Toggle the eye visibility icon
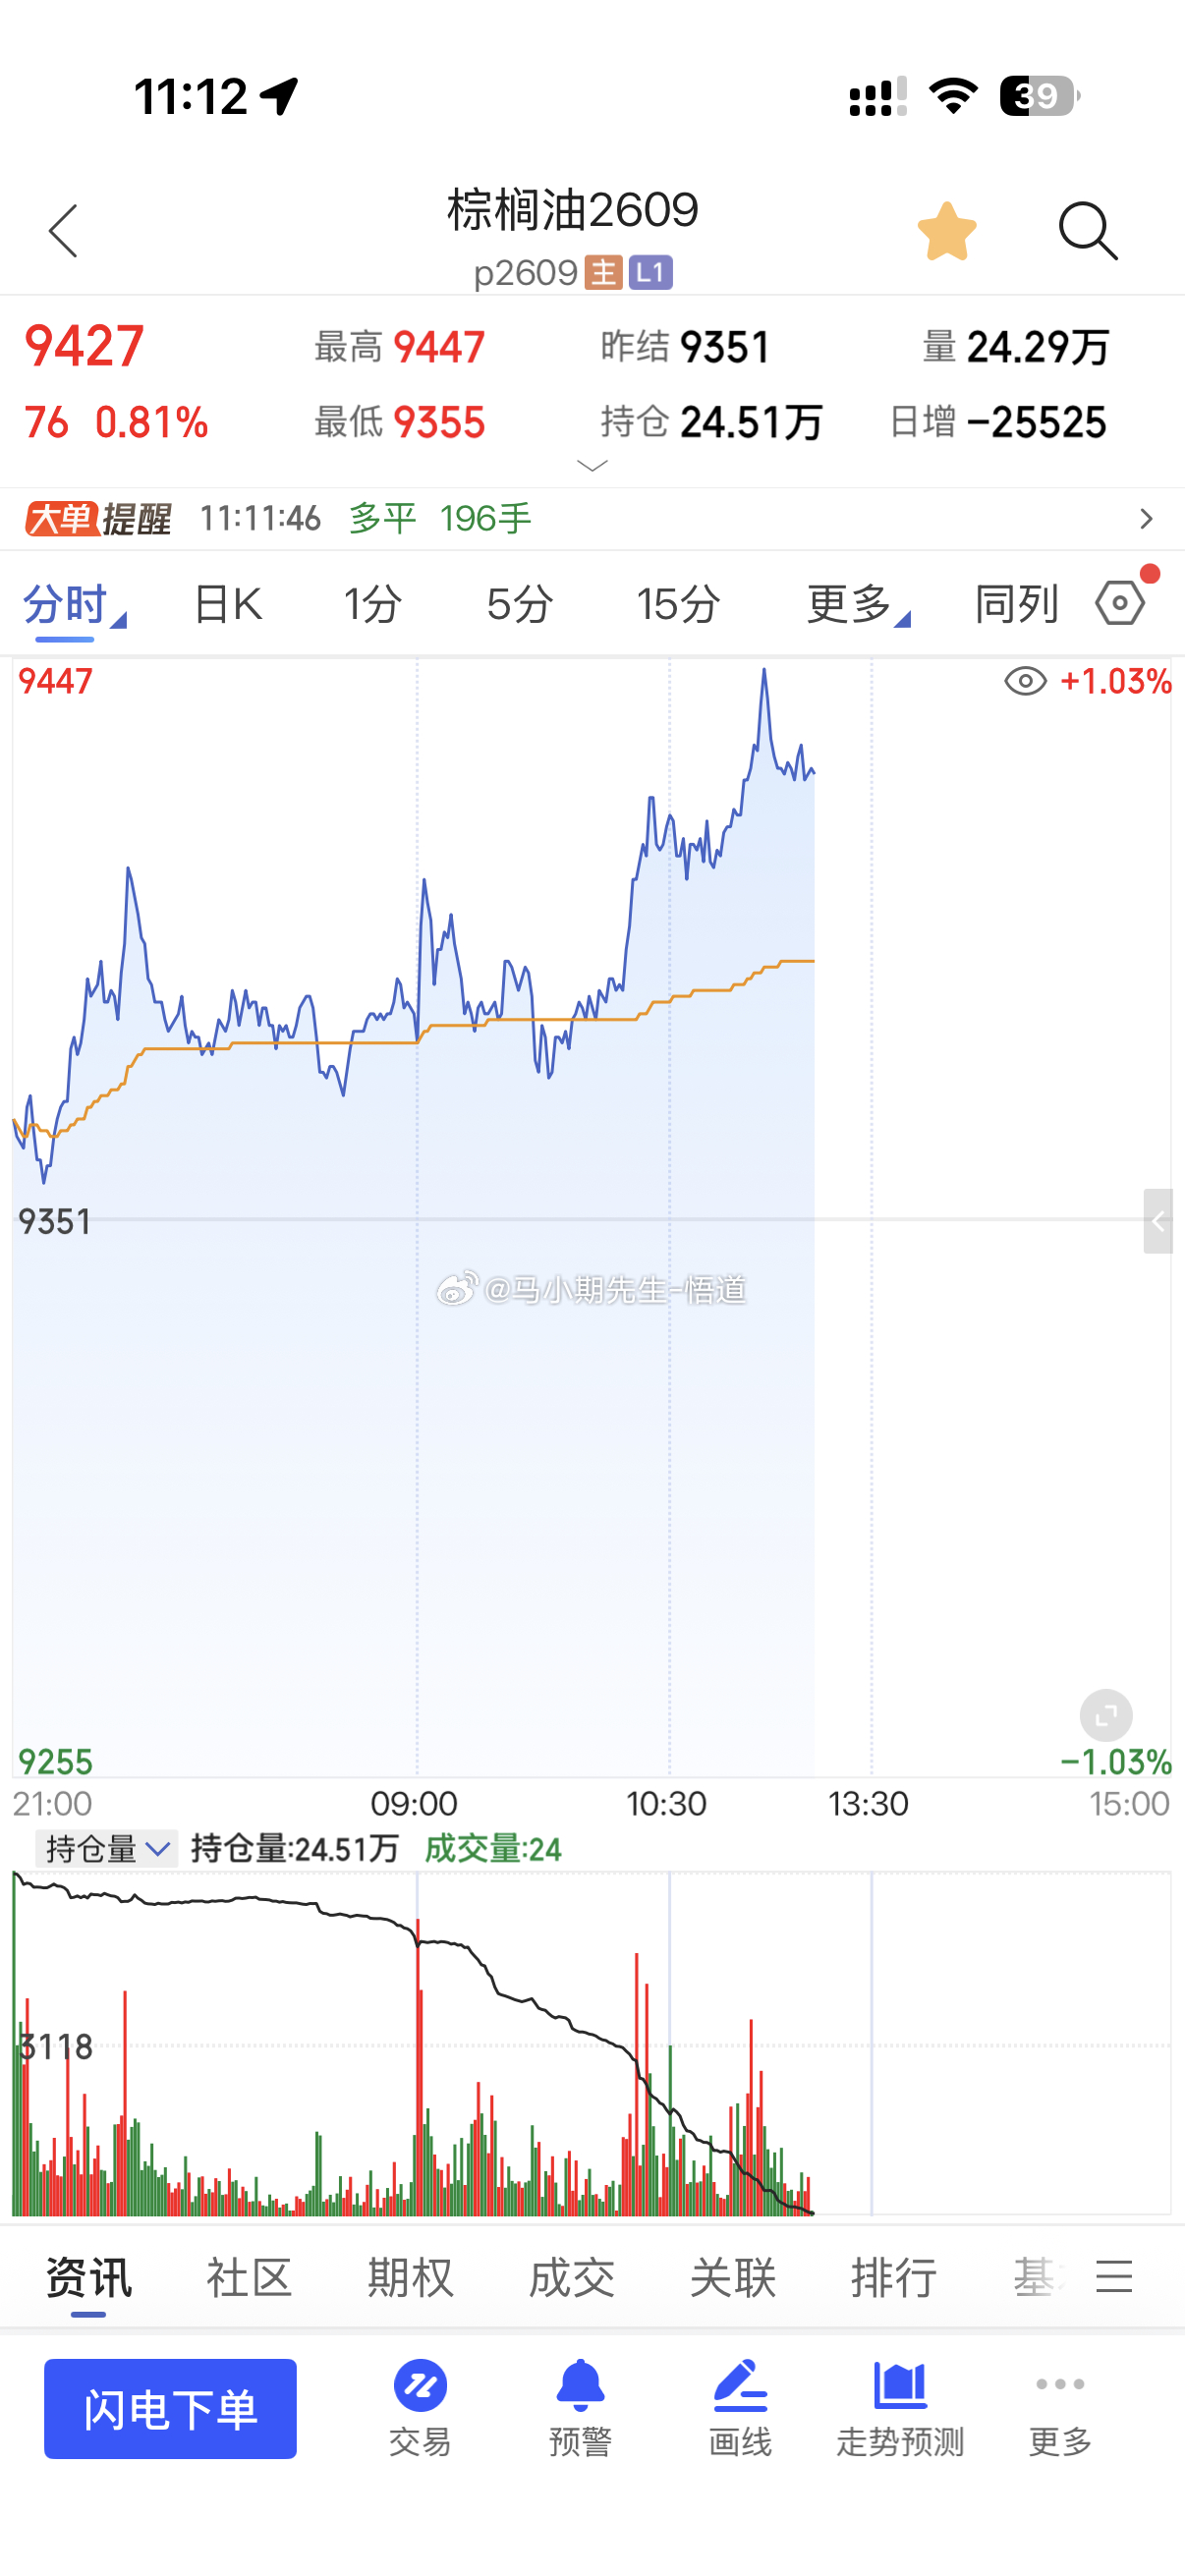The image size is (1185, 2576). click(x=1025, y=682)
